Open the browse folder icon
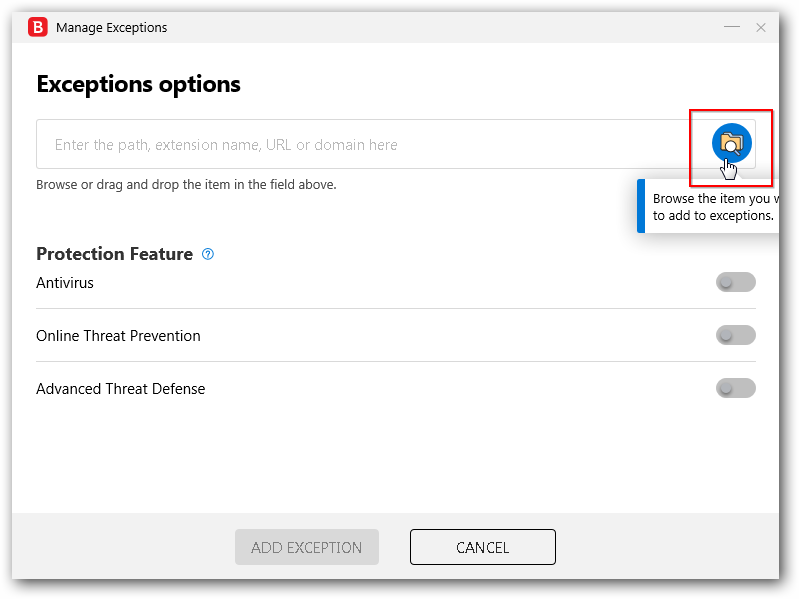799x599 pixels. click(x=731, y=144)
